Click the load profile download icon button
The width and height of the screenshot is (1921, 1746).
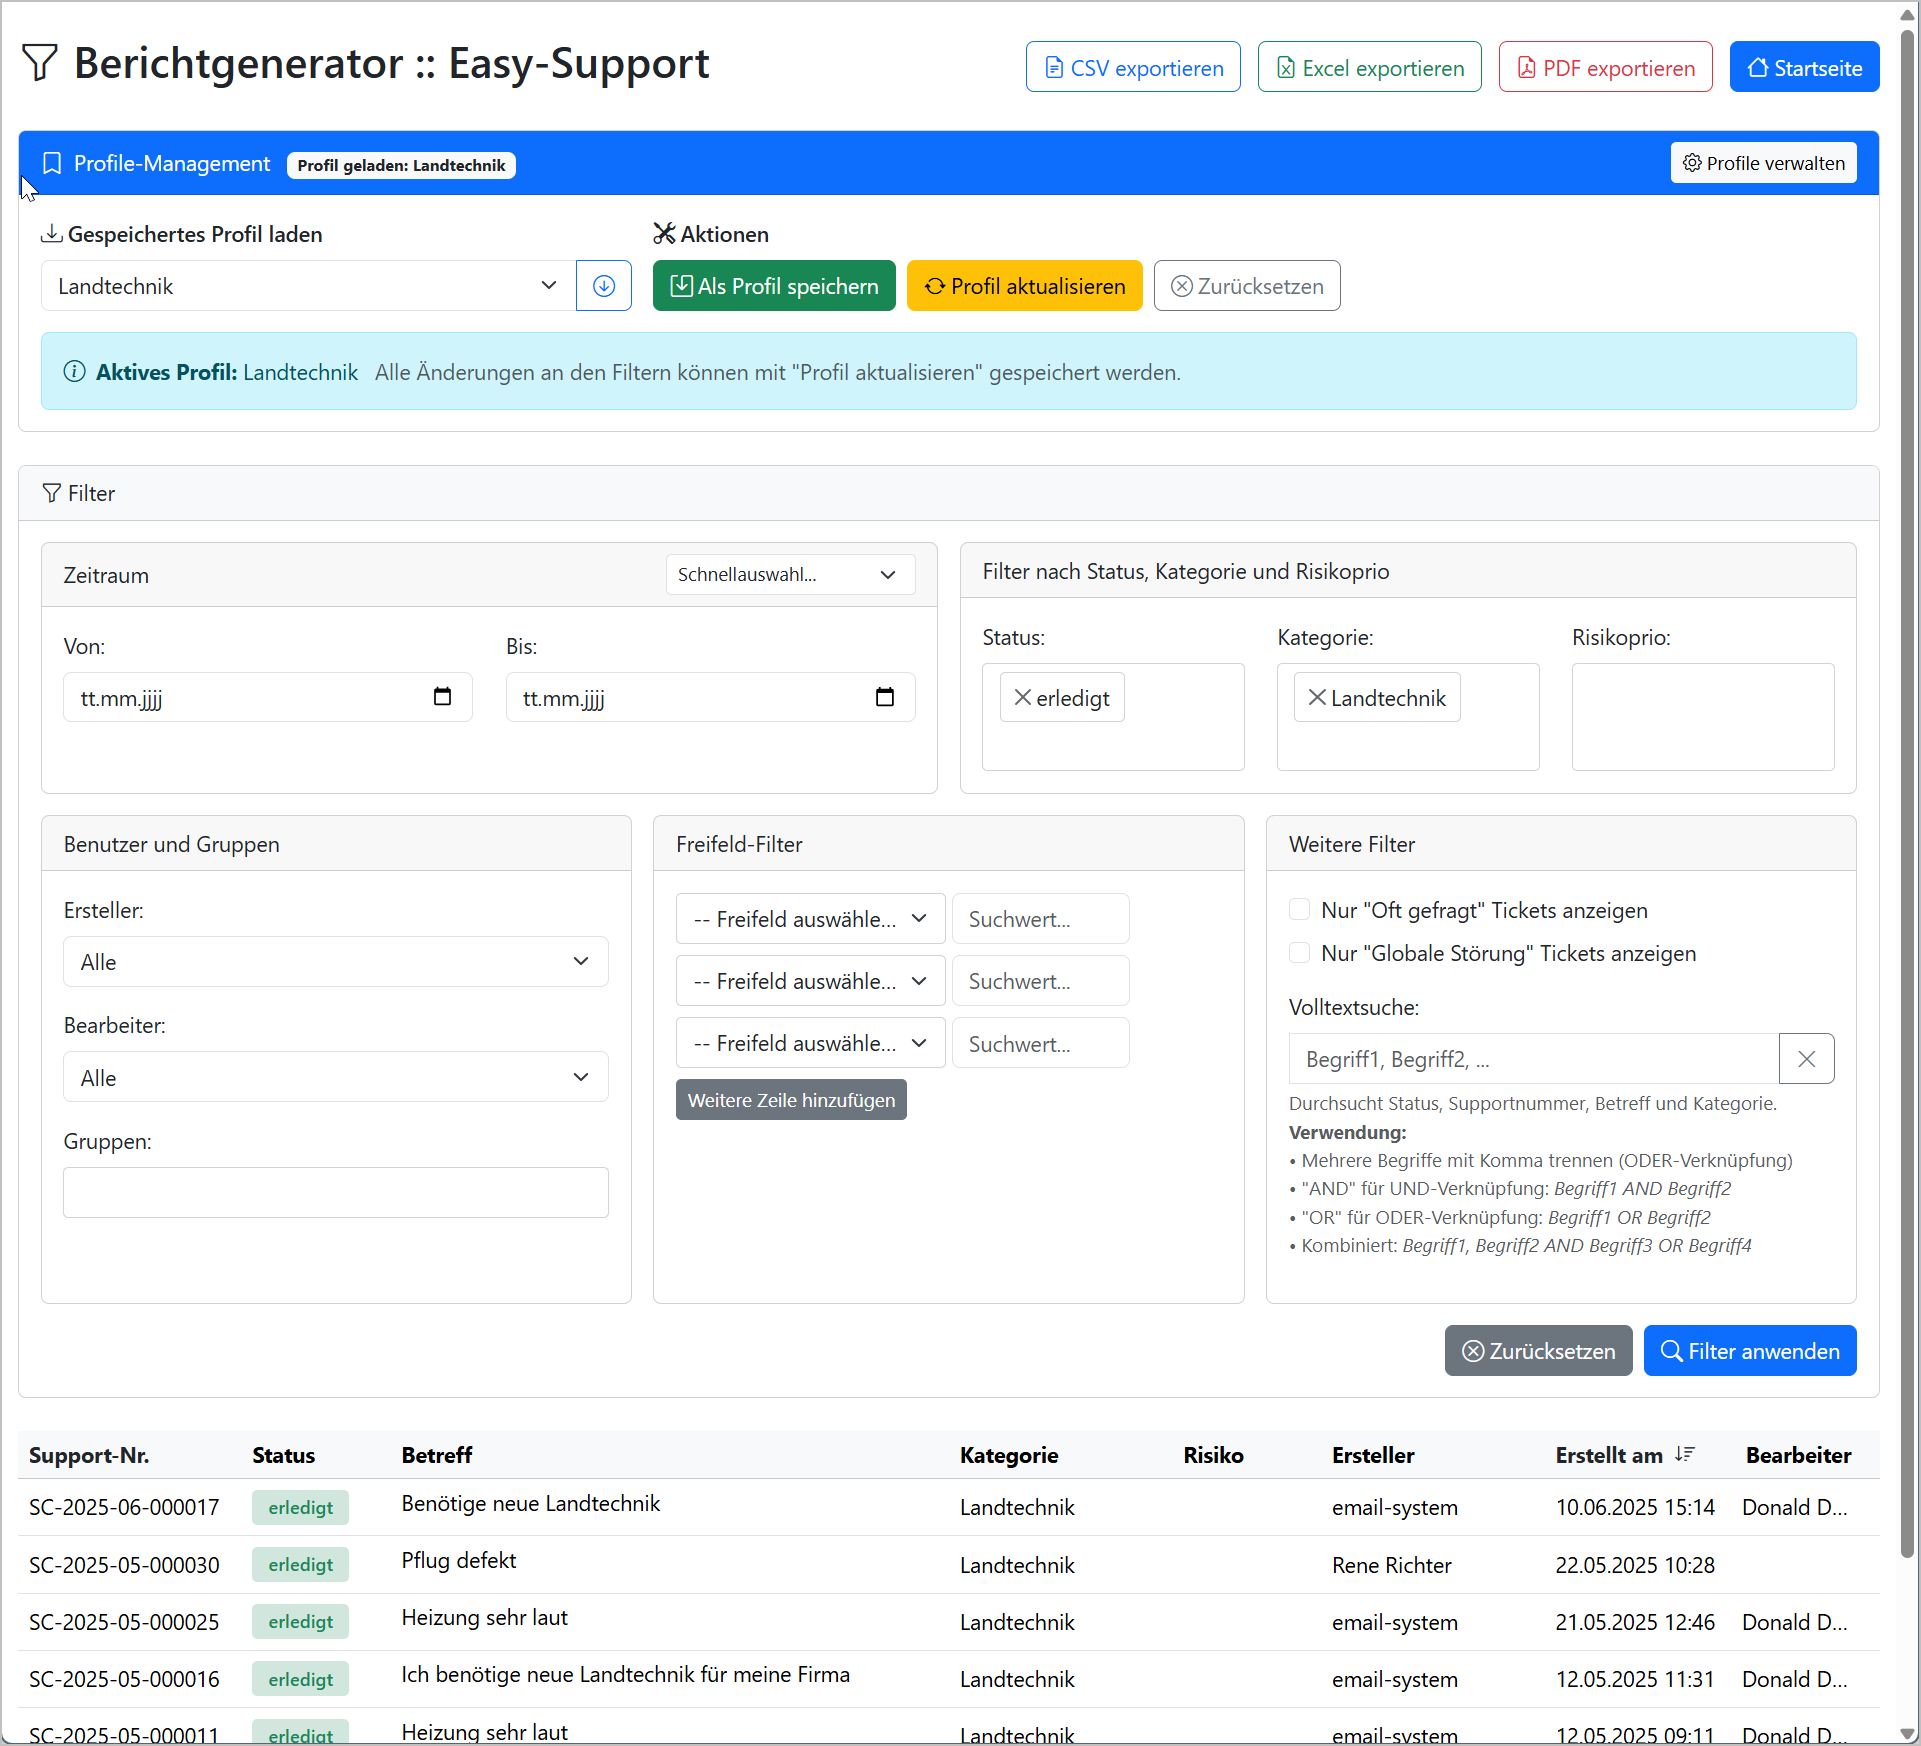pyautogui.click(x=604, y=286)
